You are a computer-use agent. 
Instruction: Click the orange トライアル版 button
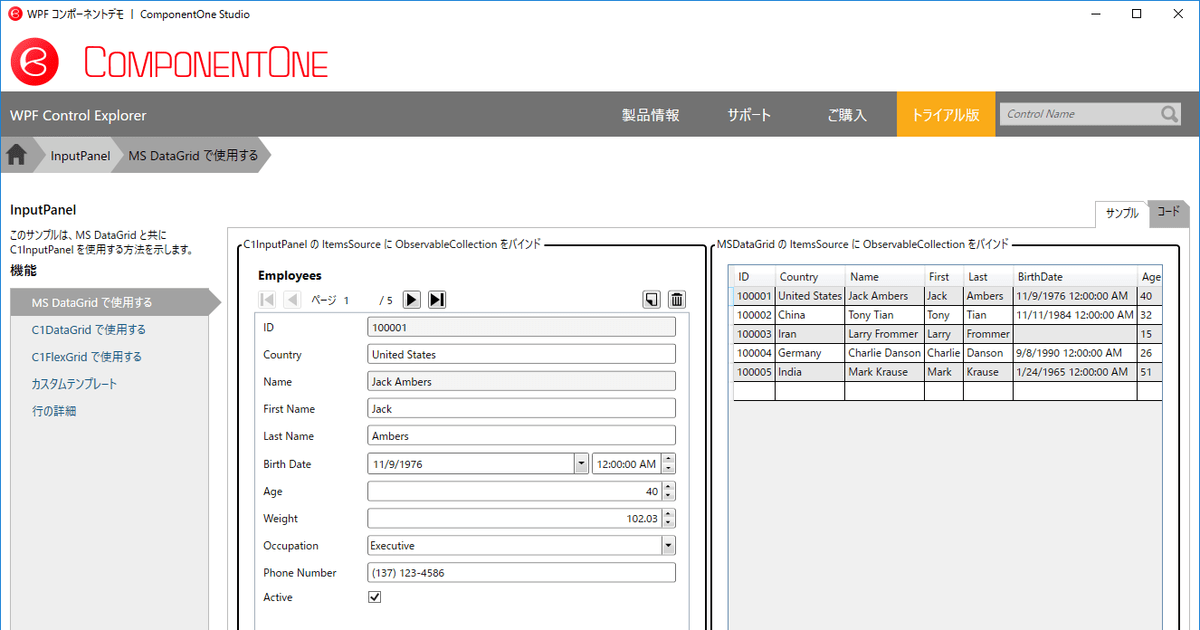coord(944,114)
